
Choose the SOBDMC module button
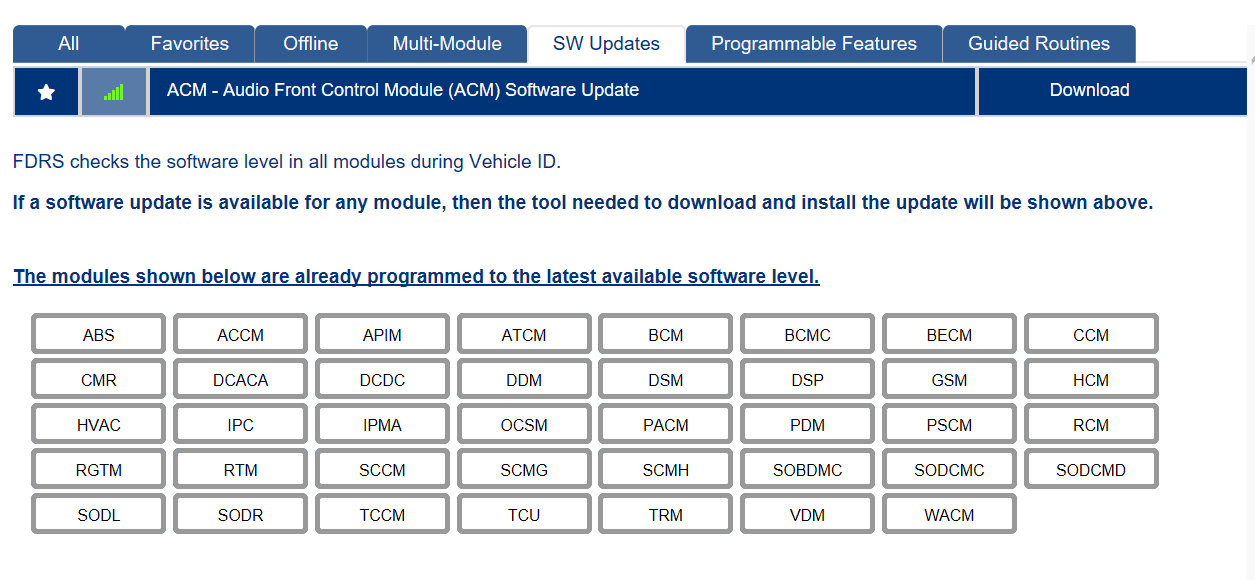pyautogui.click(x=807, y=469)
